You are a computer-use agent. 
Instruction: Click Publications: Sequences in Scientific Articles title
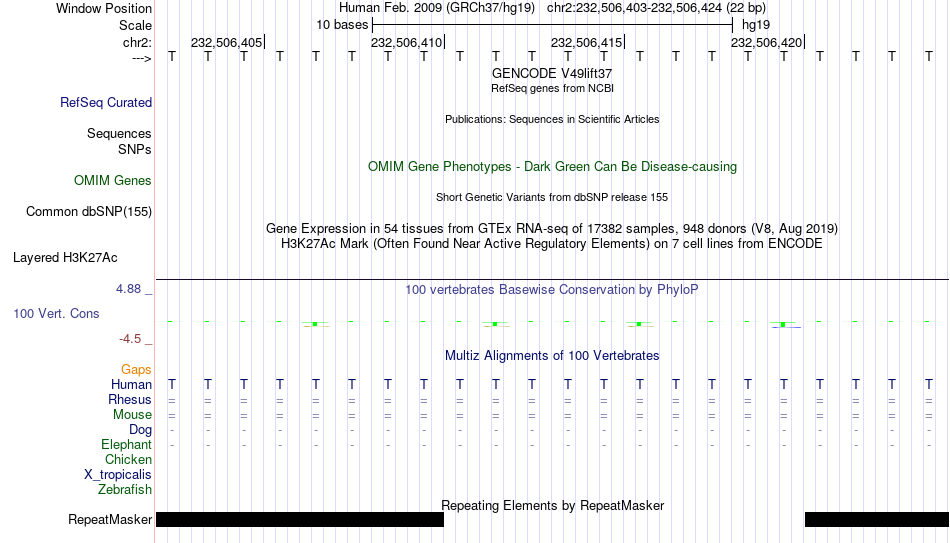click(x=552, y=119)
